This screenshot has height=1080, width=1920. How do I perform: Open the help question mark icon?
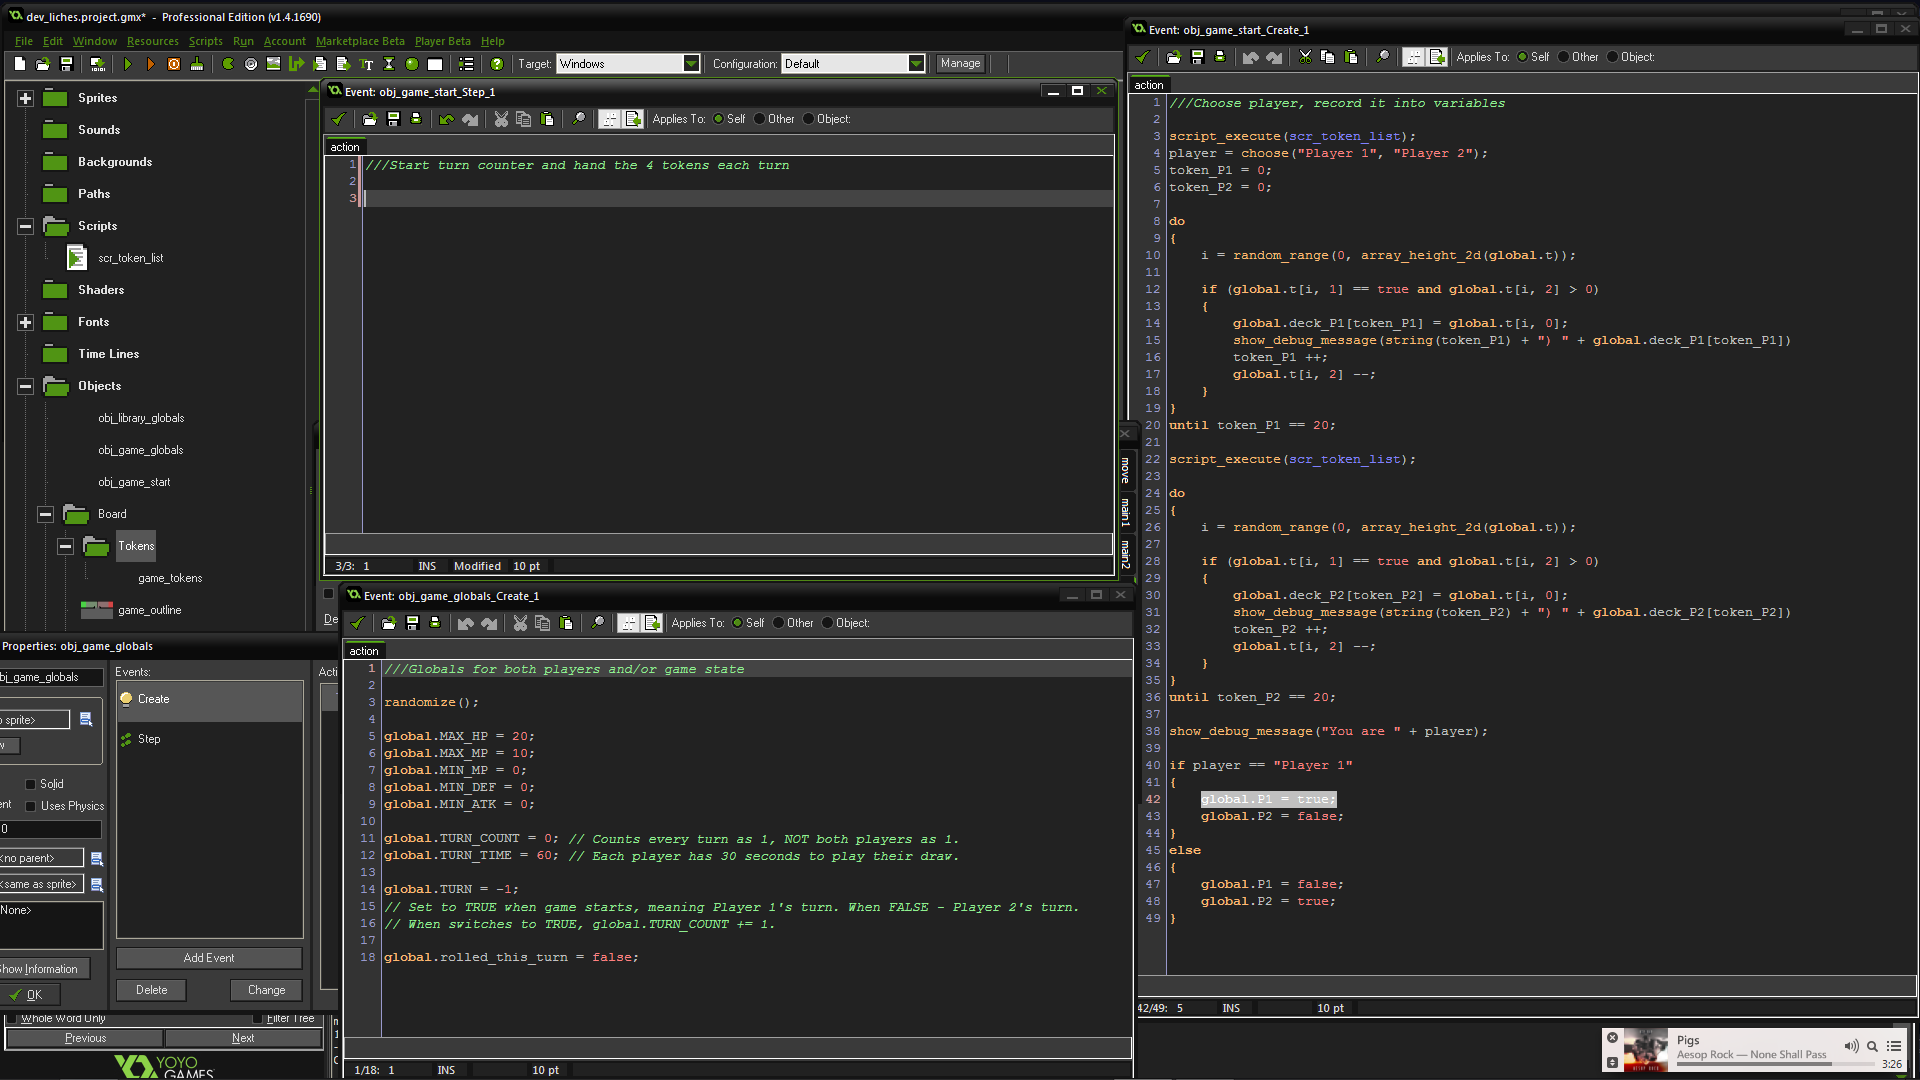pyautogui.click(x=497, y=64)
